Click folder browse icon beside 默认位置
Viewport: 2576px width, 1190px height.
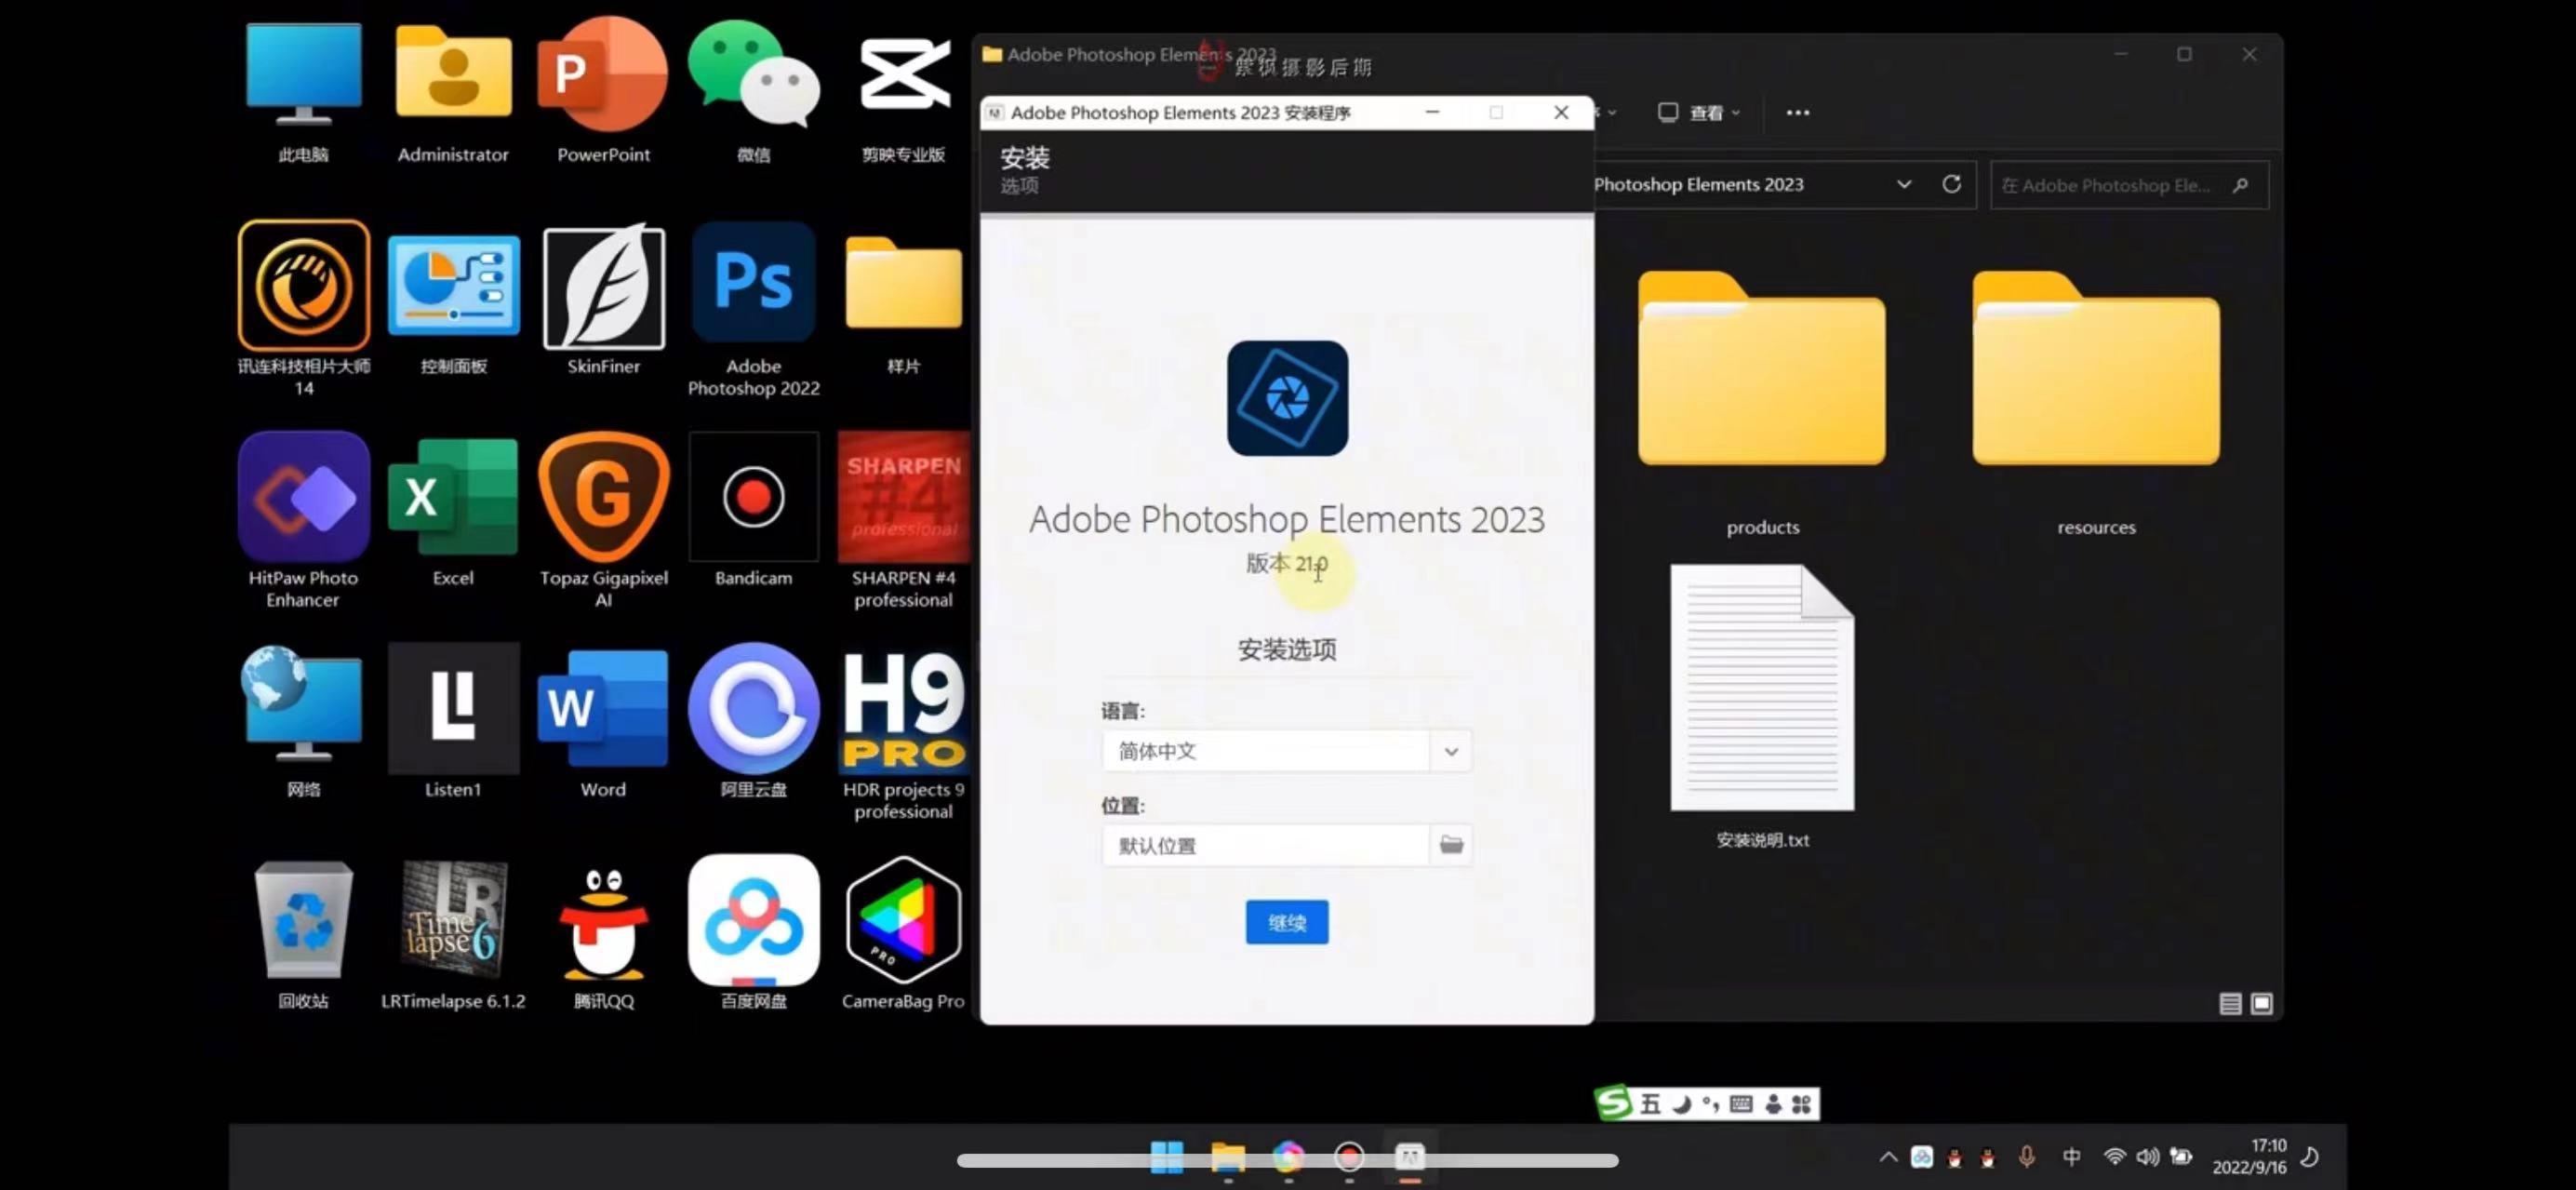click(x=1450, y=845)
